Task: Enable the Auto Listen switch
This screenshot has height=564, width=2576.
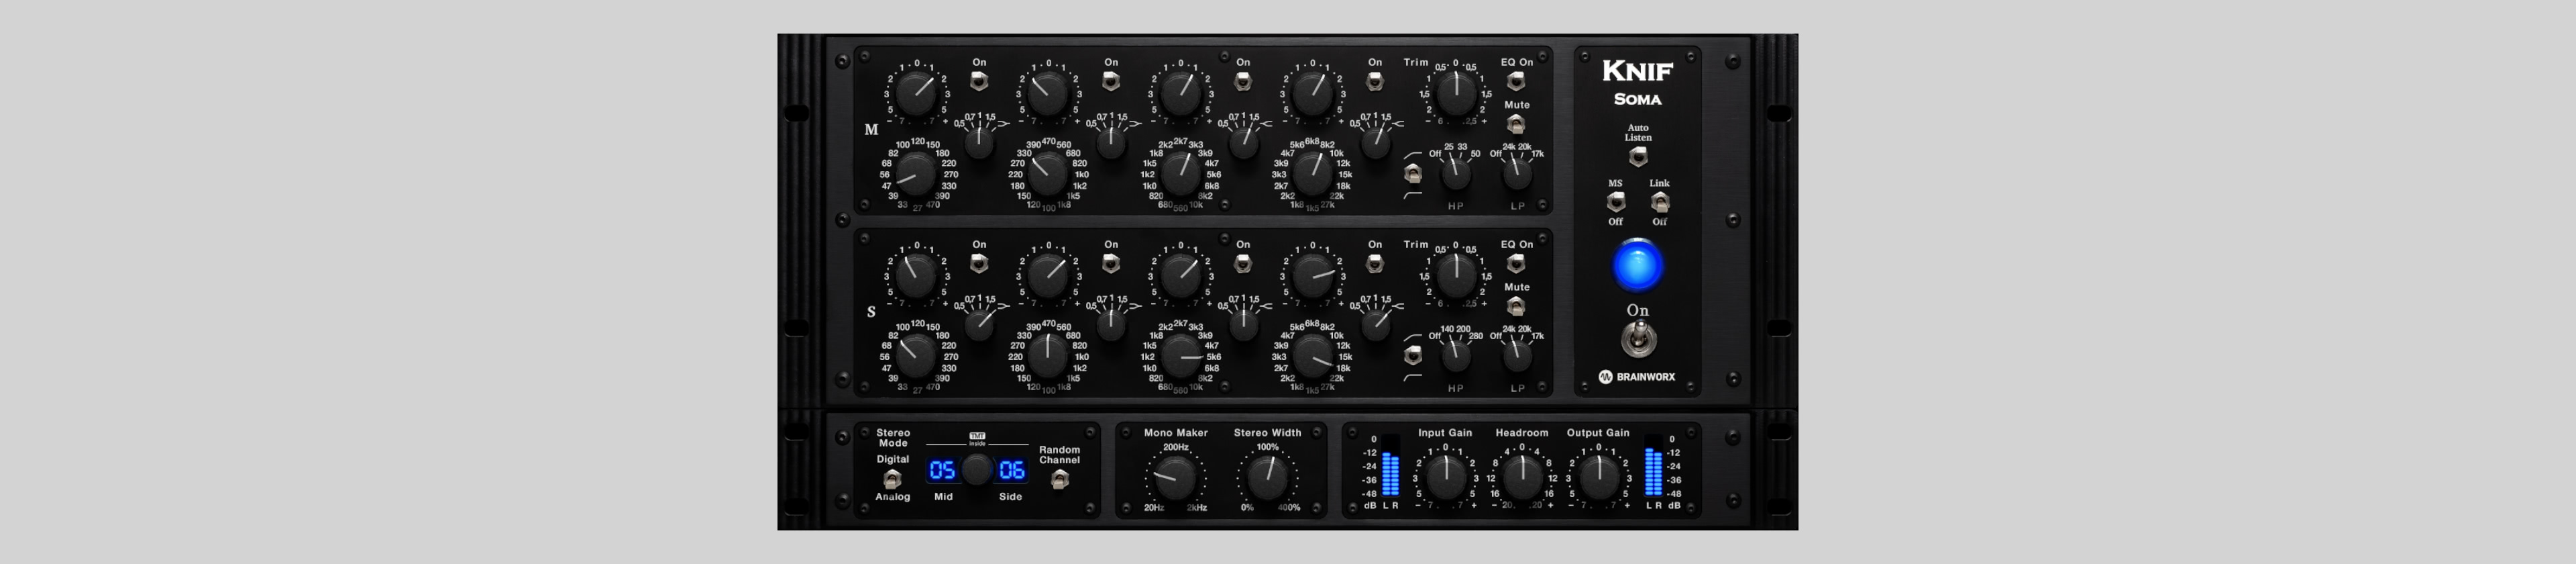Action: click(1638, 157)
